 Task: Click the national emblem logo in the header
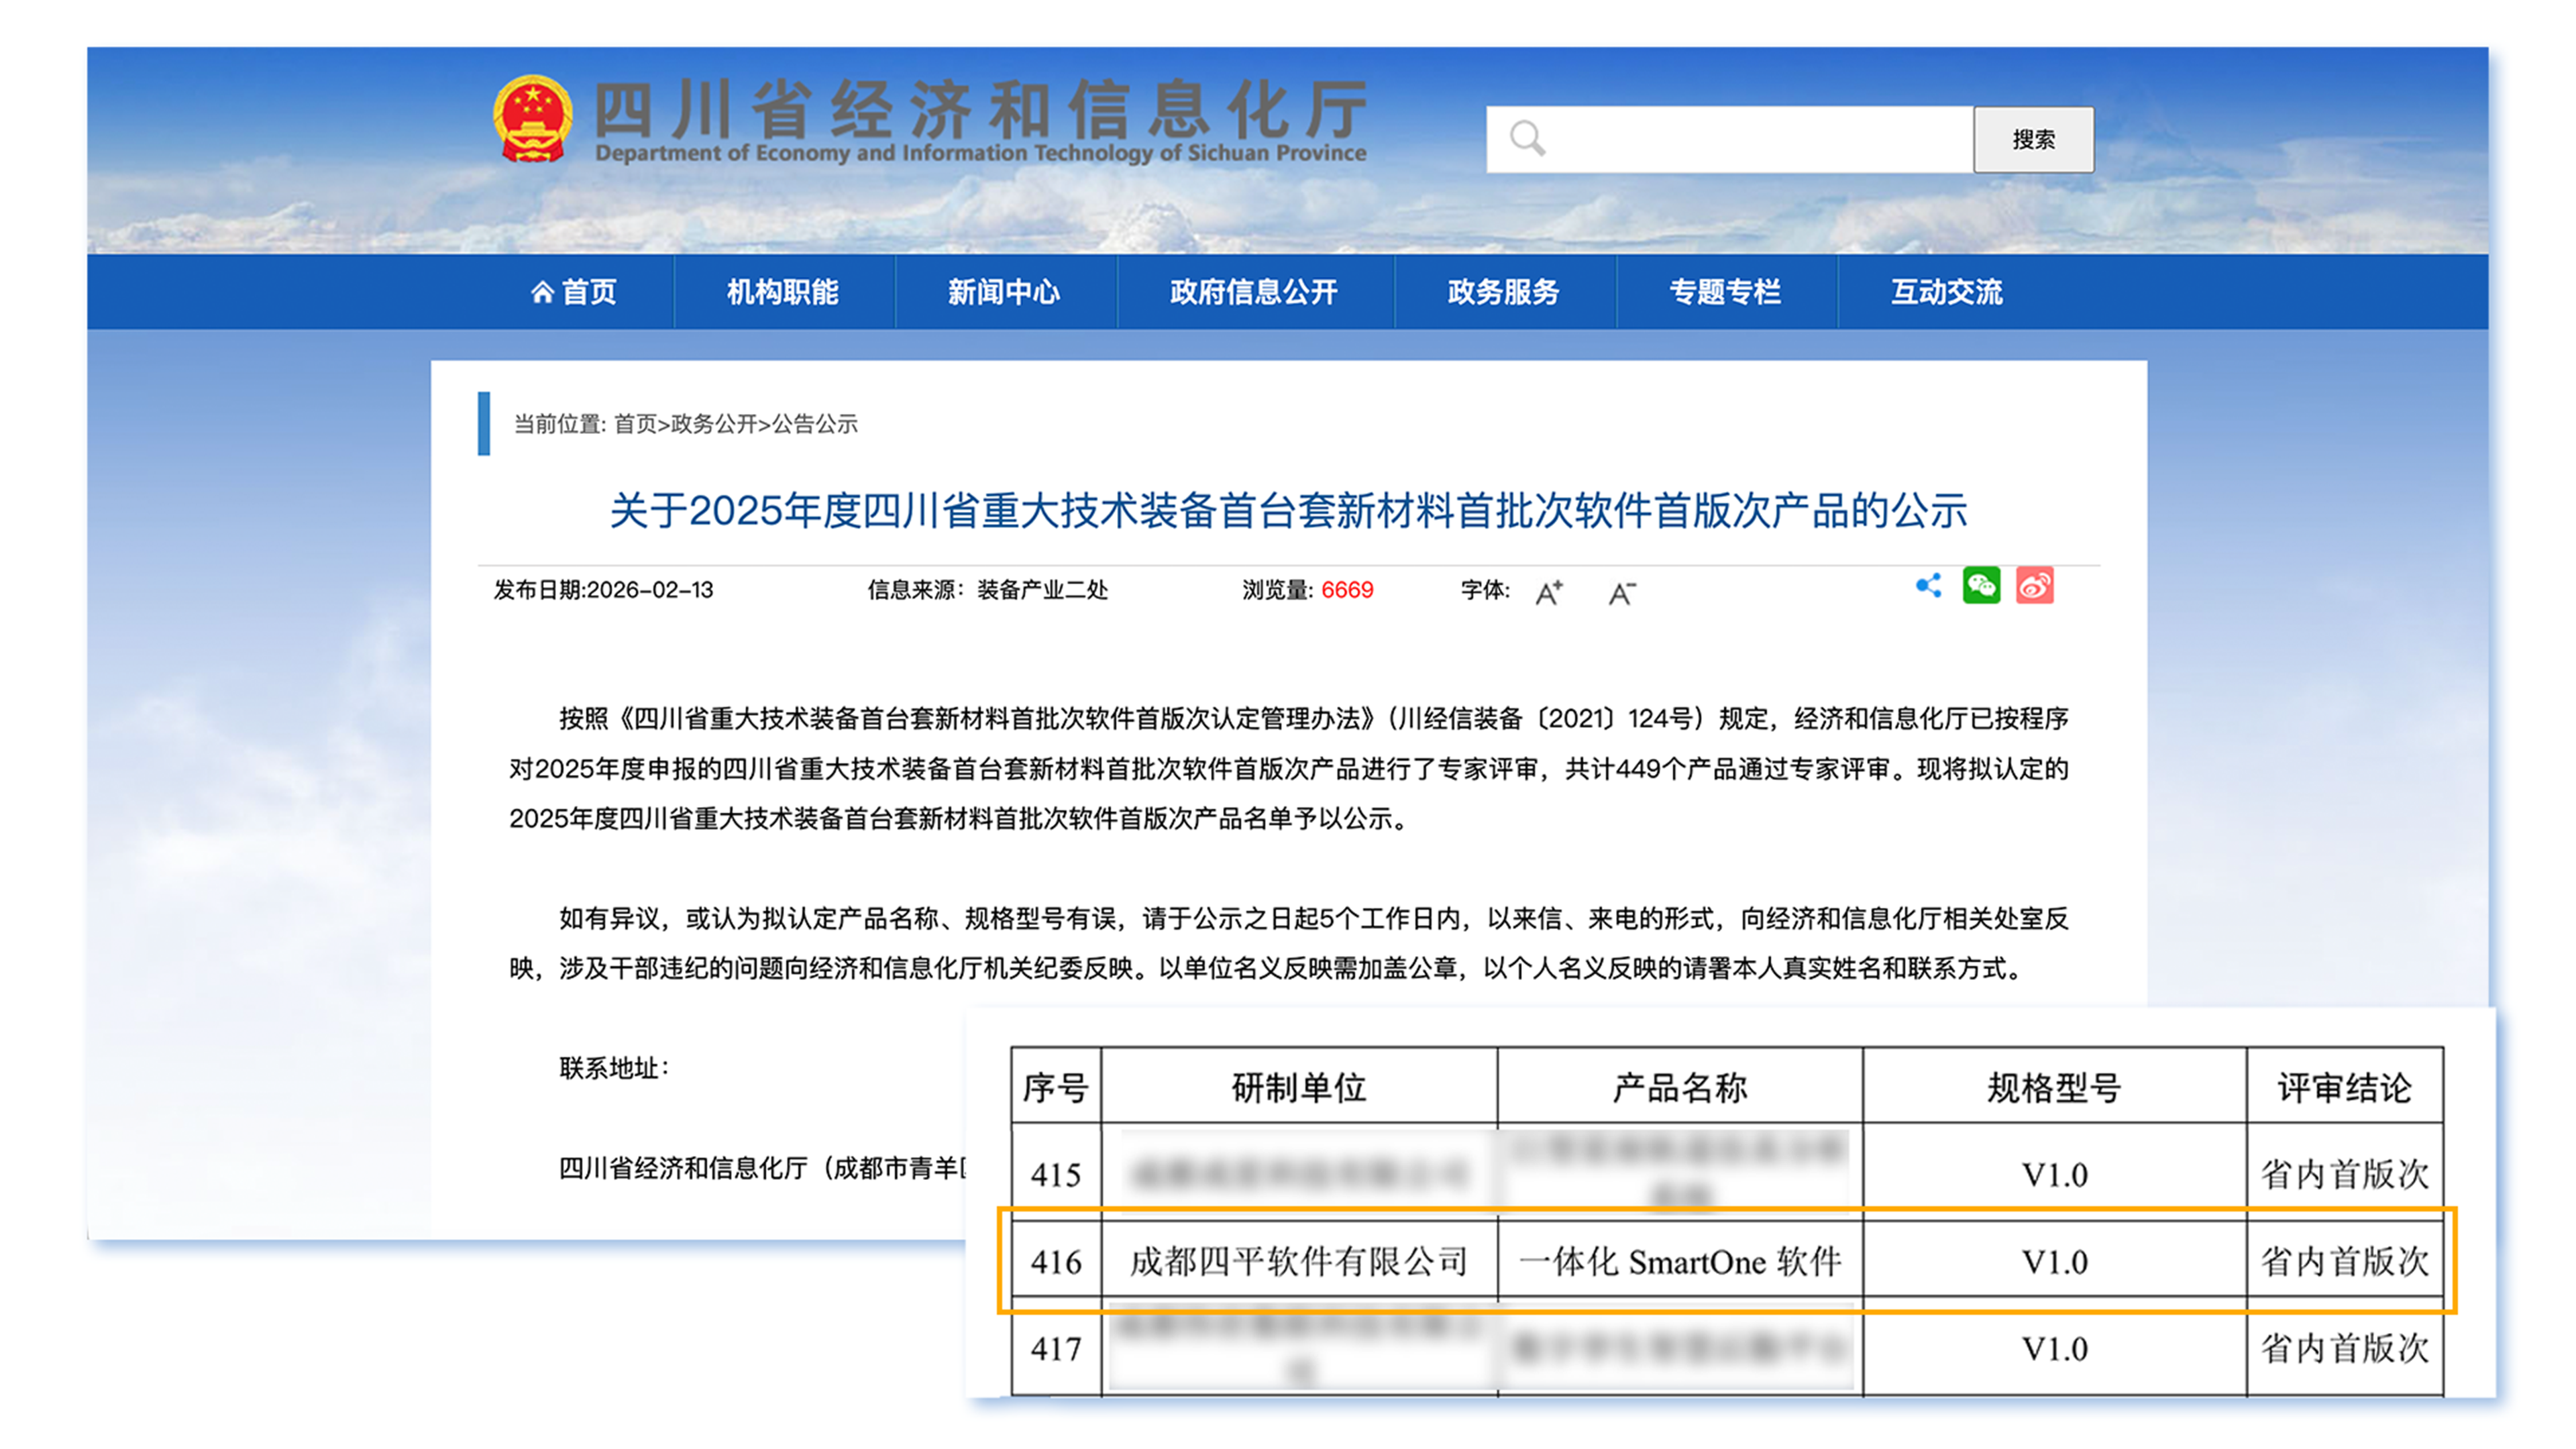(532, 118)
